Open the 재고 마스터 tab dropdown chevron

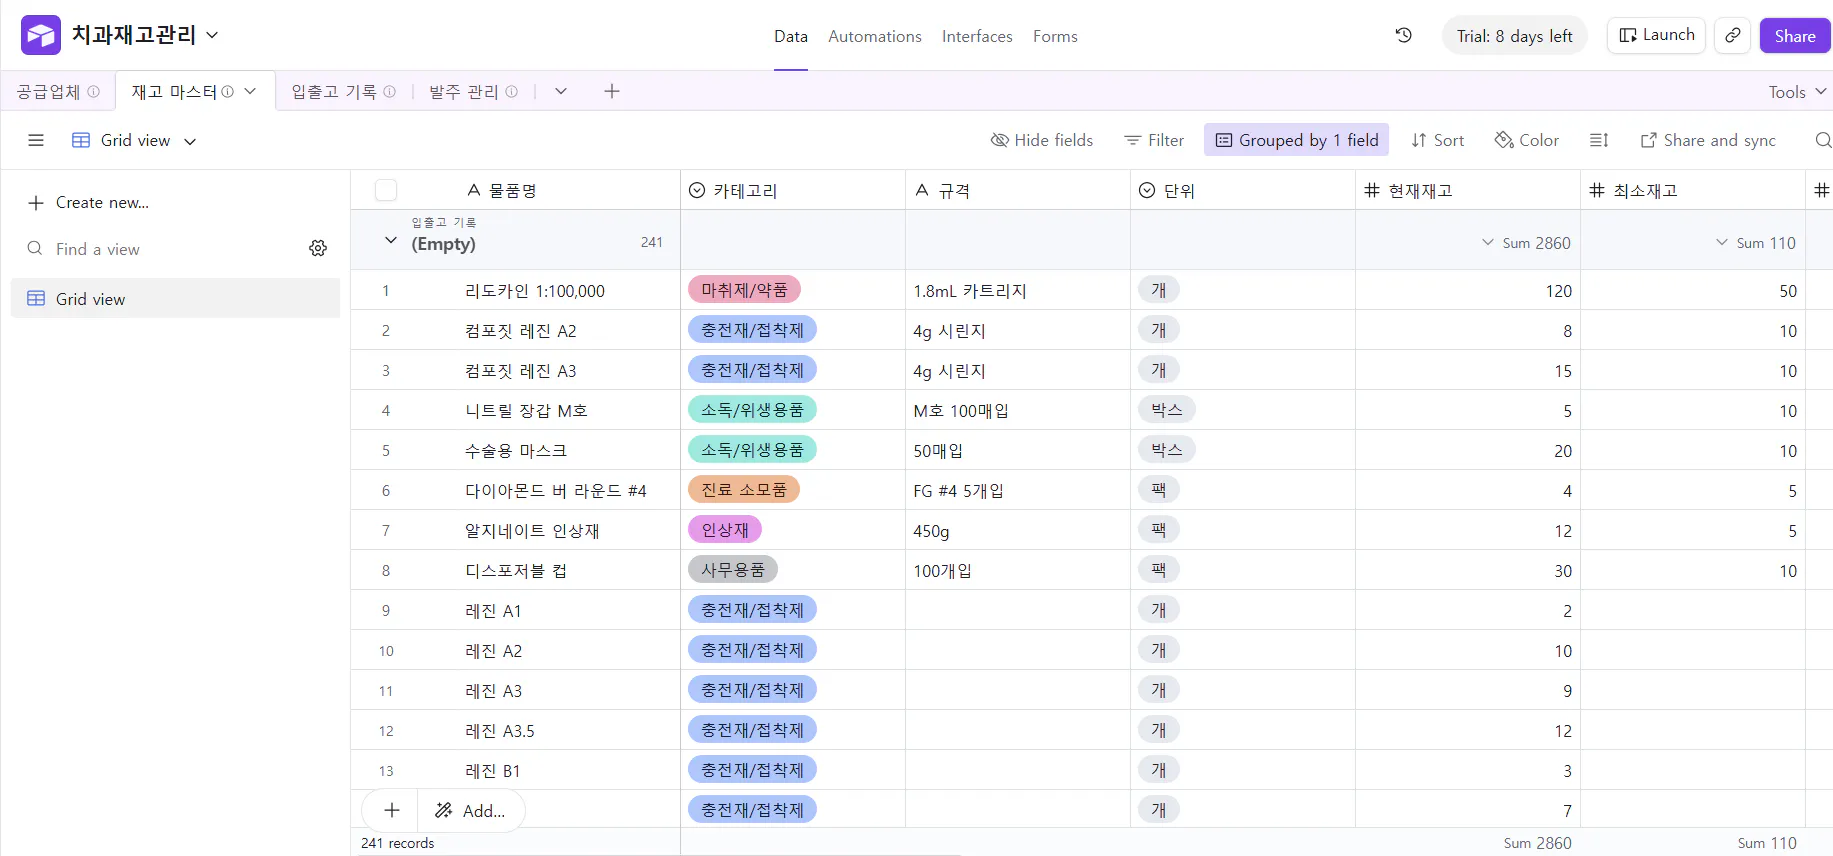[250, 91]
